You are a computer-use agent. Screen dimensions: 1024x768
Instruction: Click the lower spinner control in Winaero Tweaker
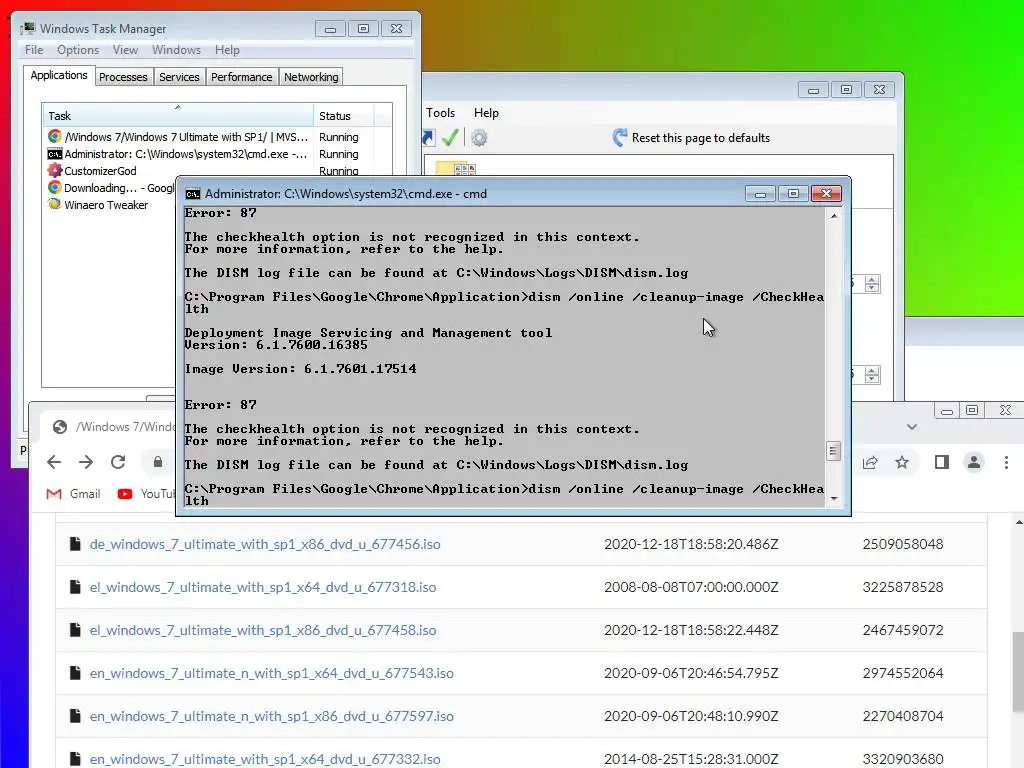tap(872, 375)
